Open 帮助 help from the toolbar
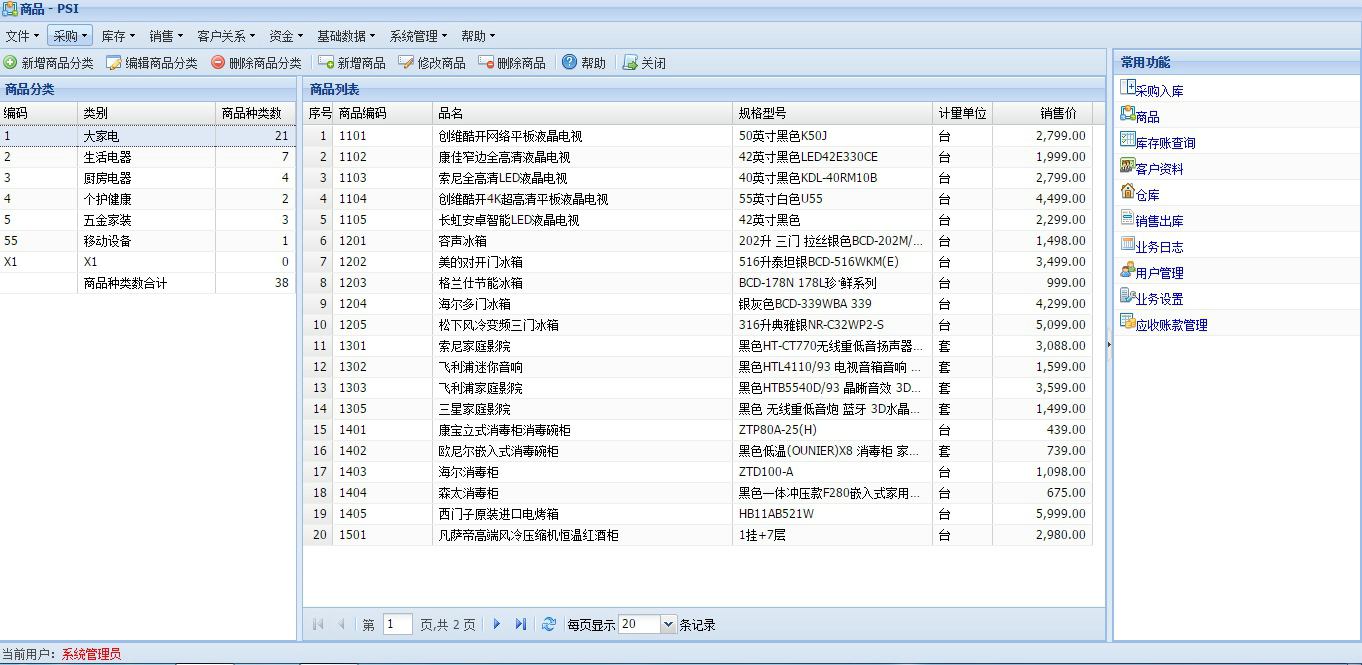The image size is (1362, 665). 584,63
